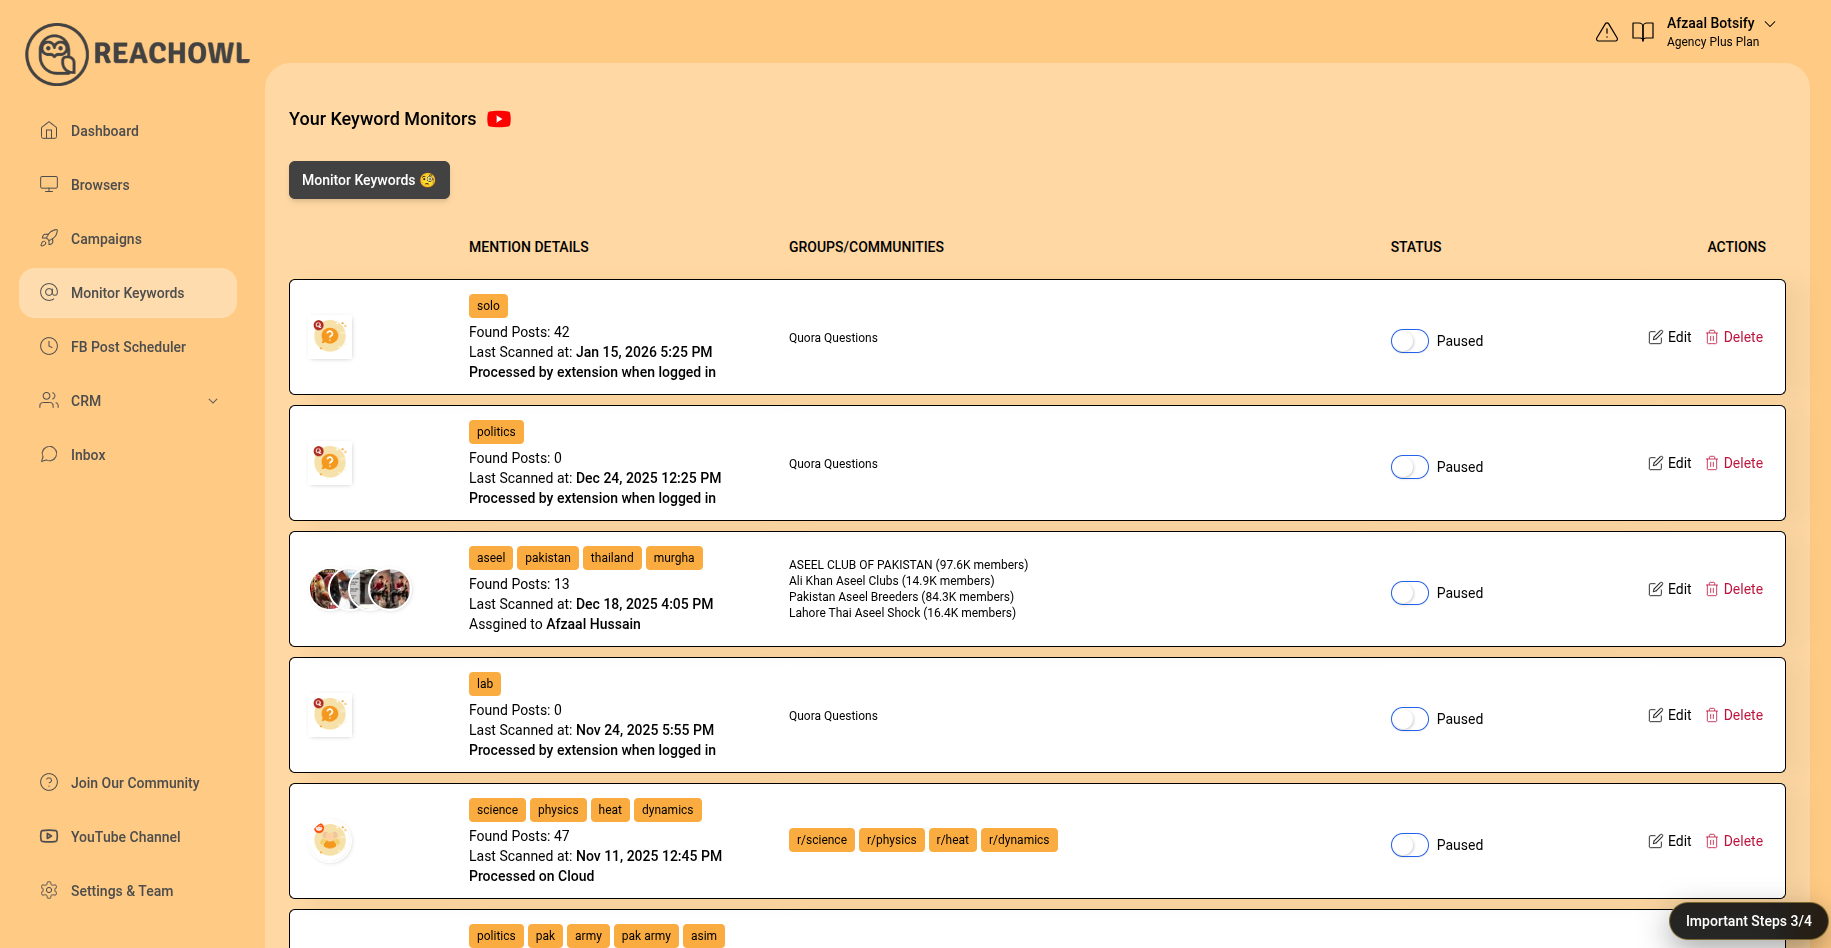1831x948 pixels.
Task: Open Campaigns in sidebar
Action: (x=128, y=239)
